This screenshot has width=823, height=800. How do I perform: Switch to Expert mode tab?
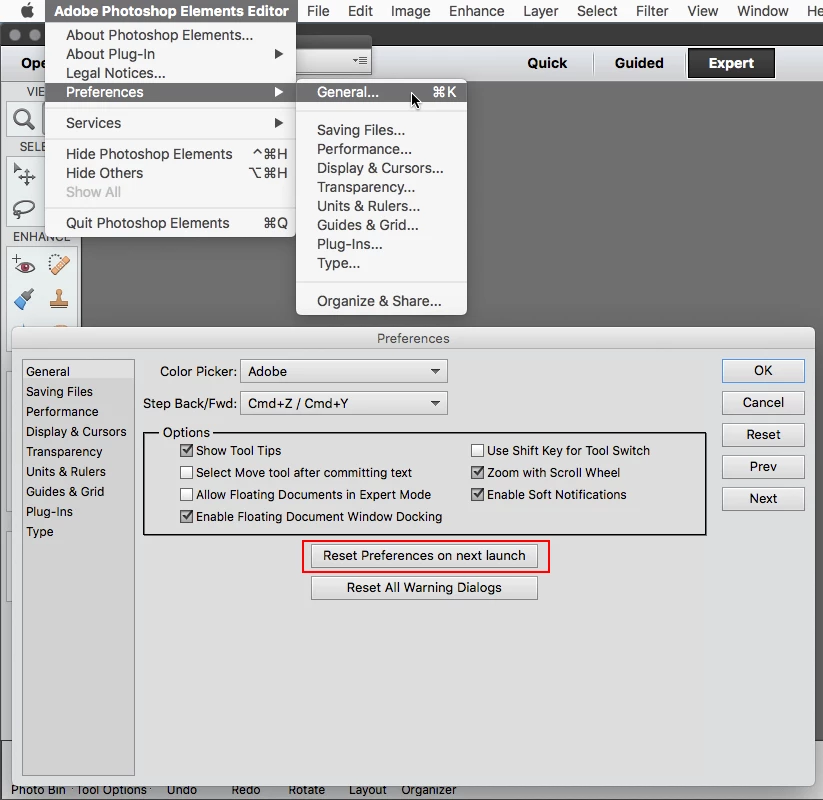coord(731,63)
